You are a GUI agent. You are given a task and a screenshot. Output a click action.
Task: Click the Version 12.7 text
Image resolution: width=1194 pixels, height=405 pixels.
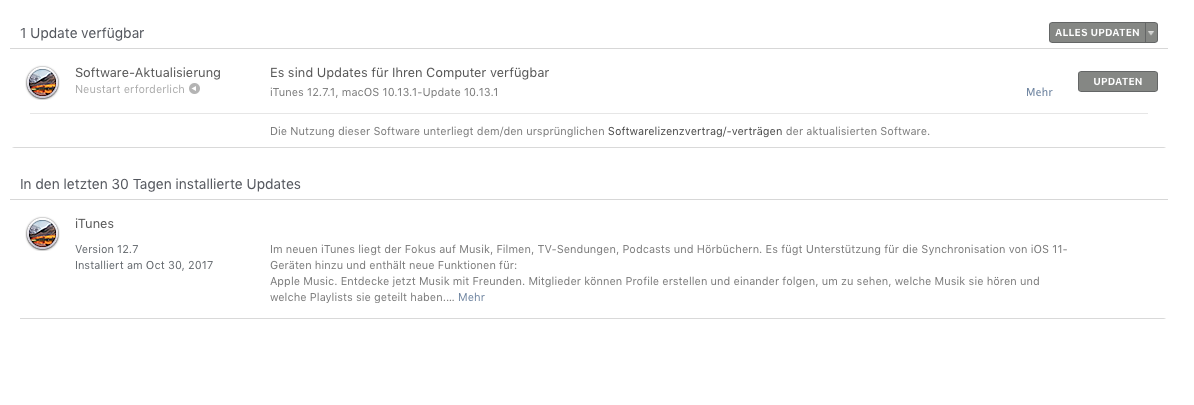click(108, 248)
